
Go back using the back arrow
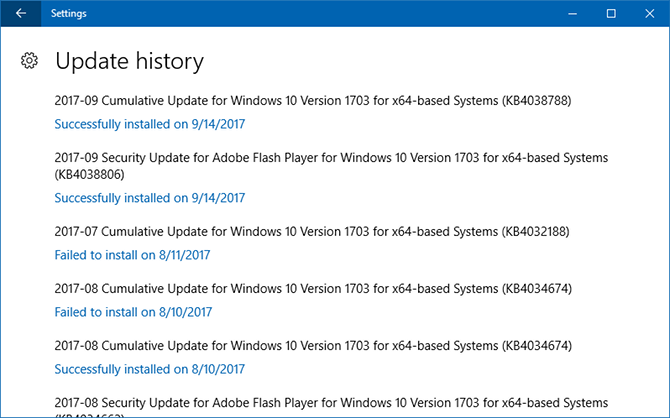tap(21, 13)
